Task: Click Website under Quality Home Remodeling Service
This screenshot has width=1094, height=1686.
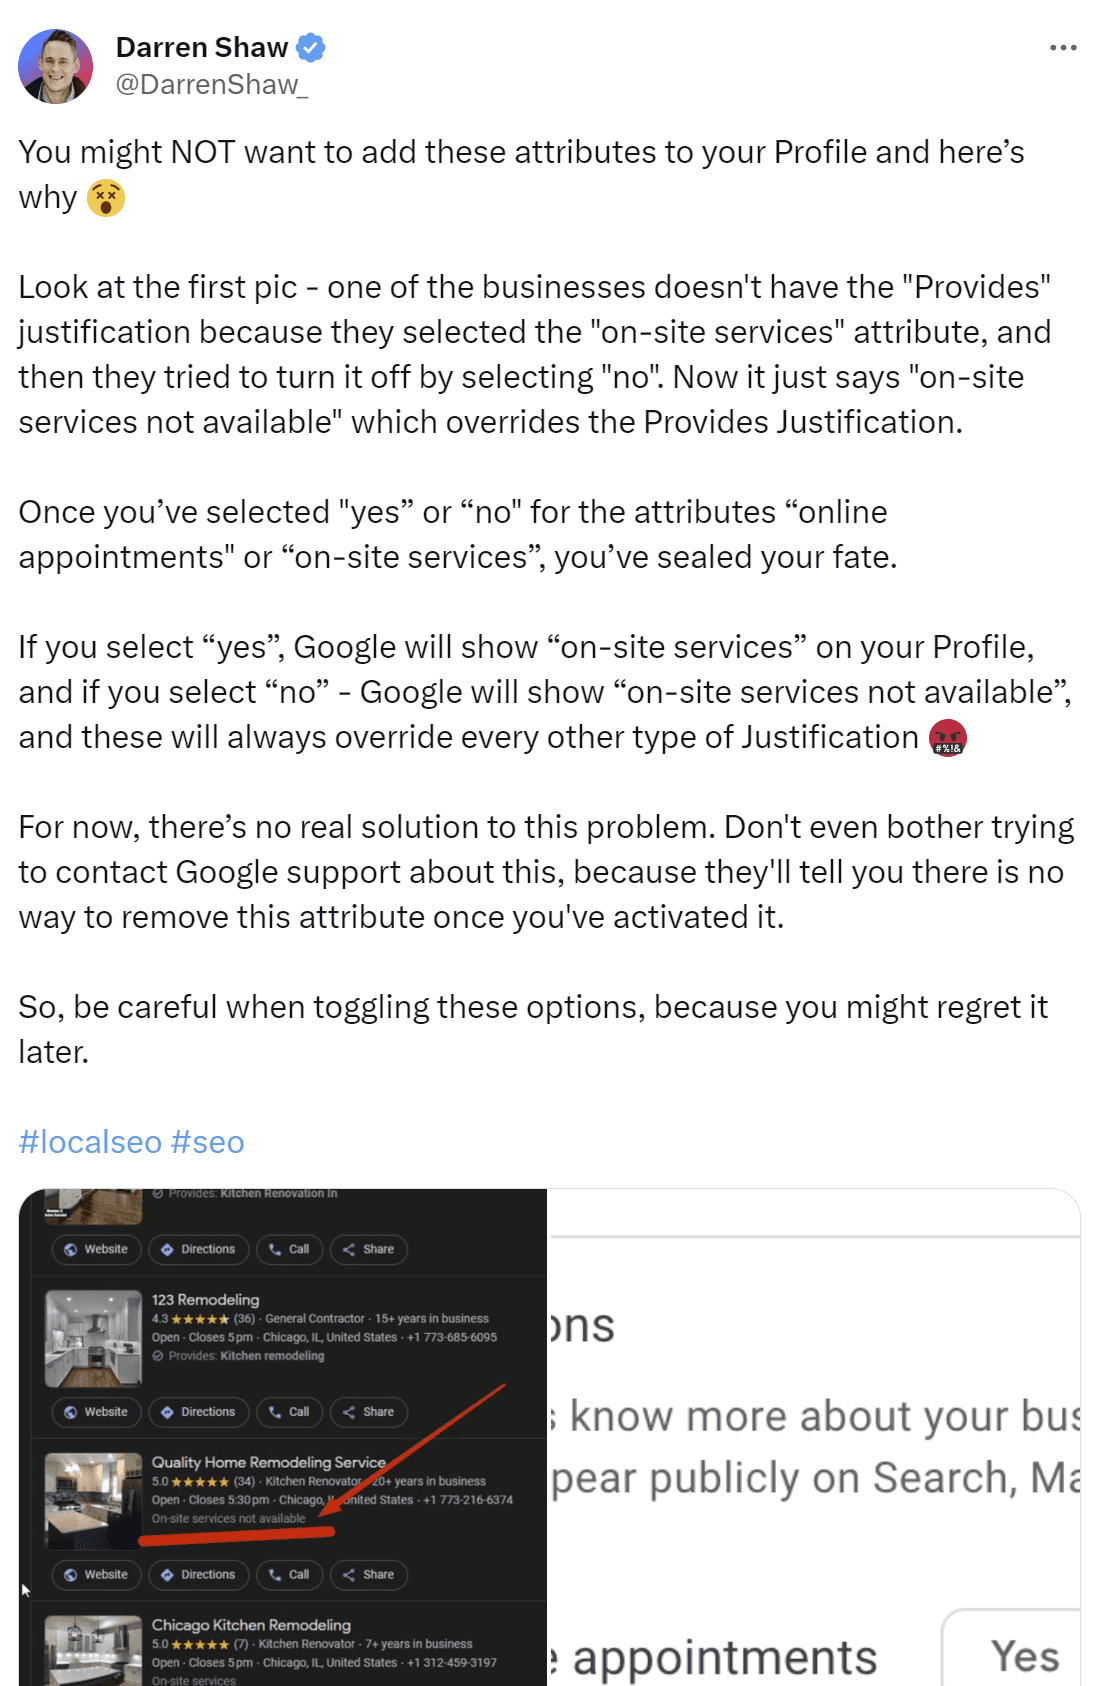Action: tap(96, 1575)
